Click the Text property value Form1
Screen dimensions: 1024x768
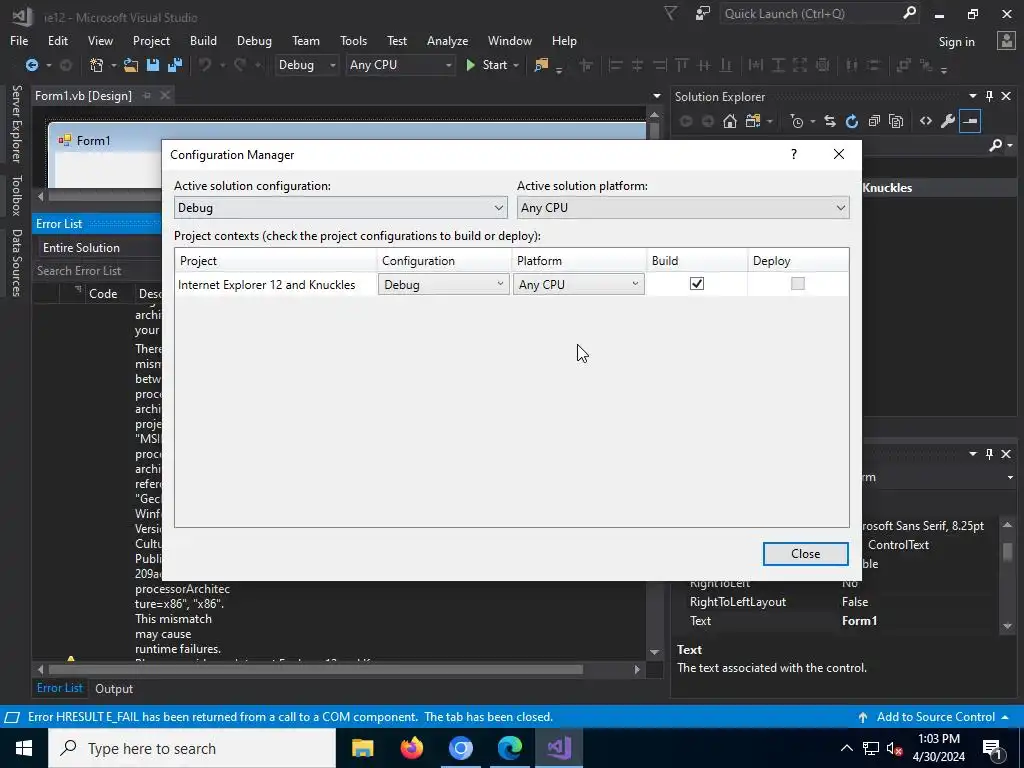tap(859, 620)
